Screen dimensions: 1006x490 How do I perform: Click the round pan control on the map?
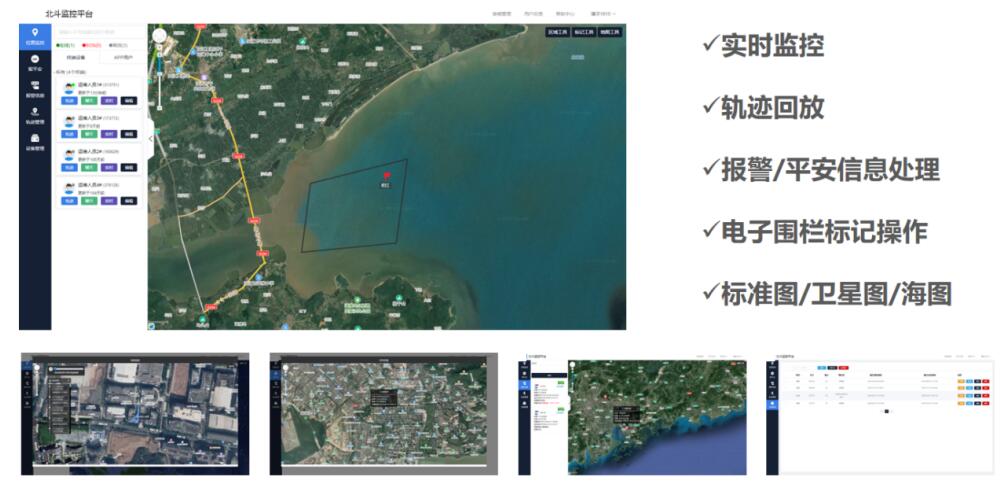158,36
